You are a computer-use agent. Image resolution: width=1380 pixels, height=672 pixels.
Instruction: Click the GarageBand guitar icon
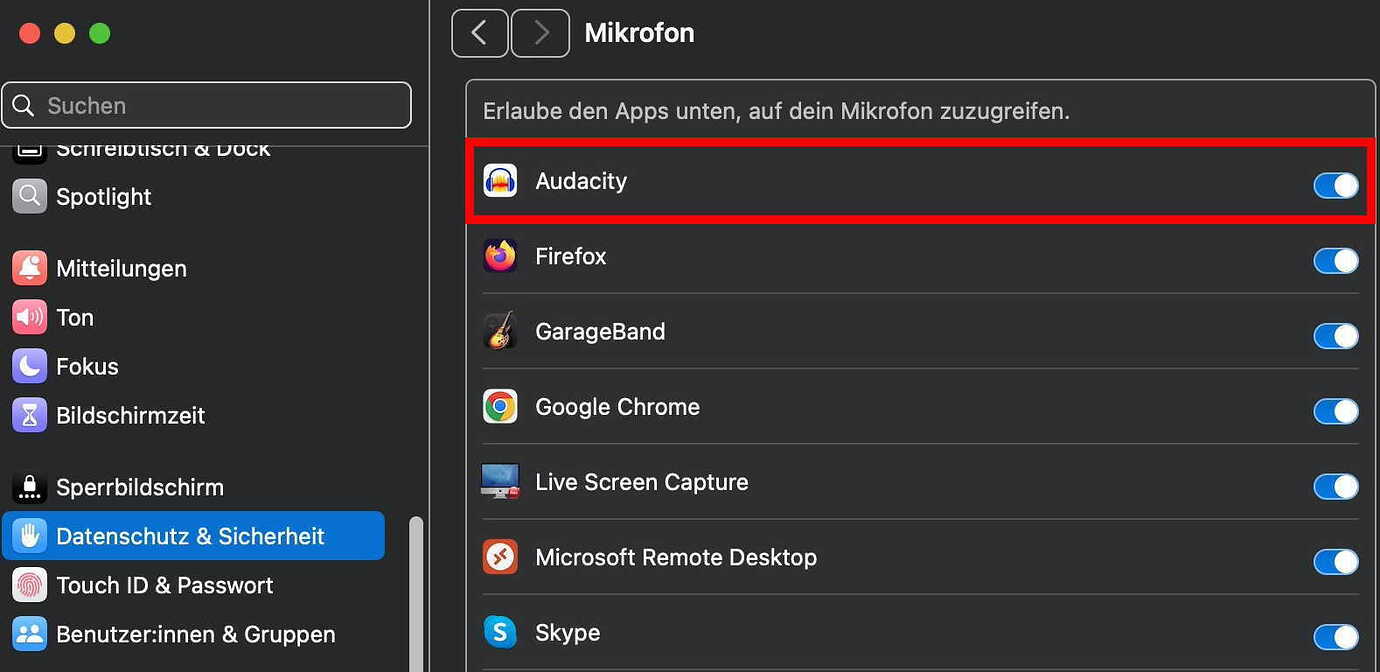pyautogui.click(x=500, y=331)
